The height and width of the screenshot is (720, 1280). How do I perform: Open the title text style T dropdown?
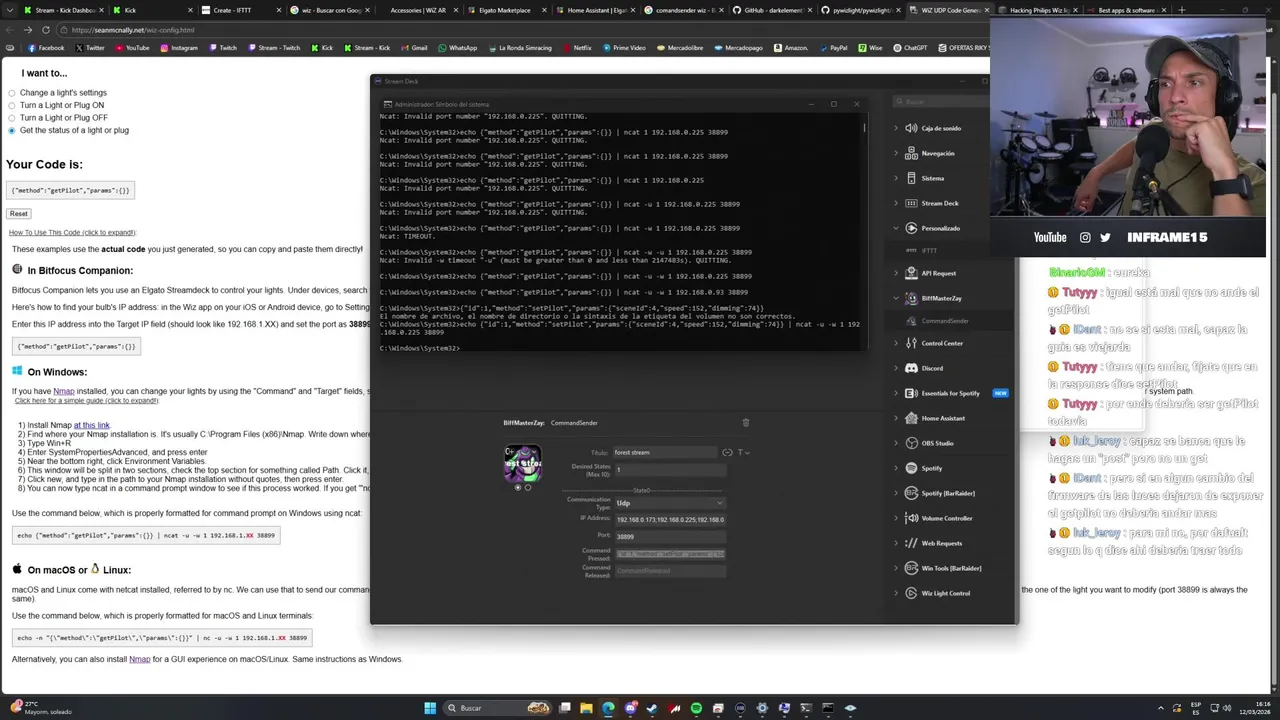click(743, 452)
